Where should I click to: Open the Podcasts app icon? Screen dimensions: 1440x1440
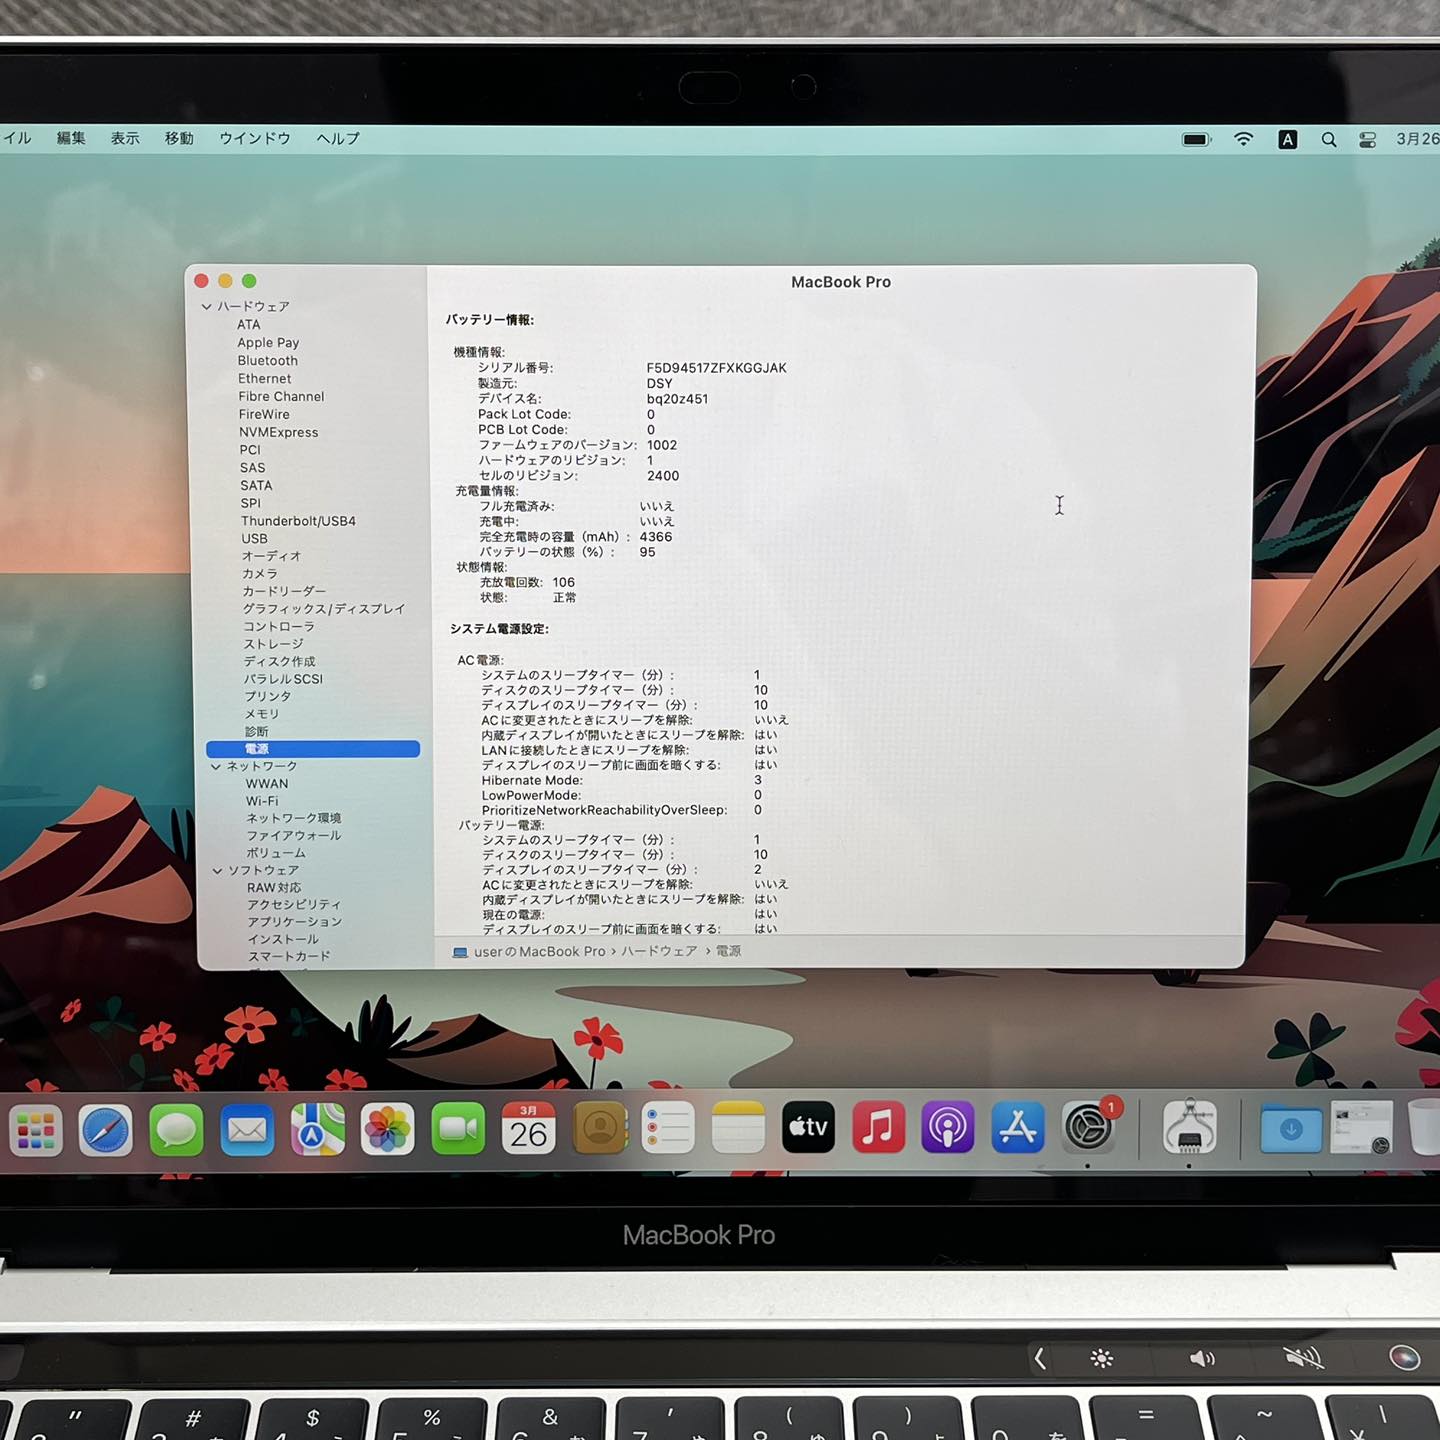[947, 1128]
